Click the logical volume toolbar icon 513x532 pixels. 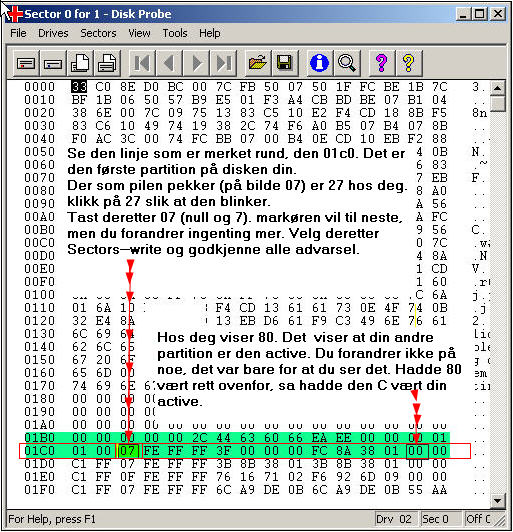pos(53,63)
